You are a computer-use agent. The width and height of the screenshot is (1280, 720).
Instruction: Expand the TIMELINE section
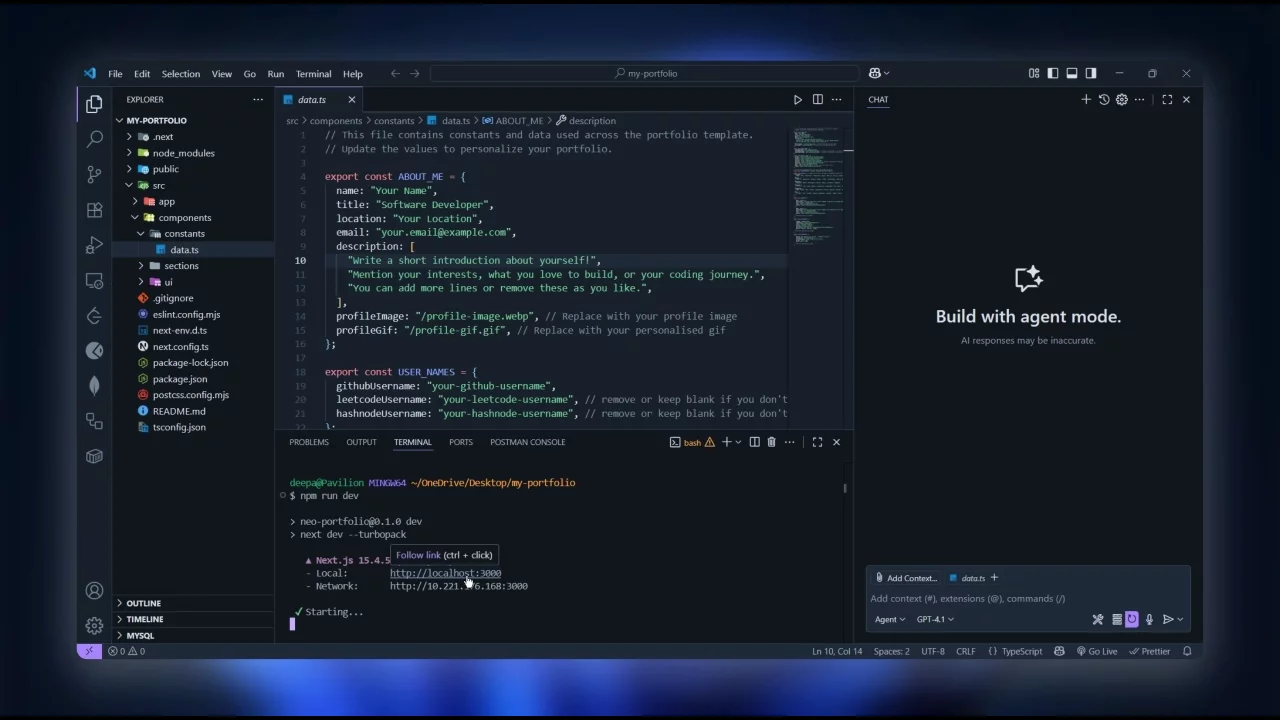coord(144,619)
